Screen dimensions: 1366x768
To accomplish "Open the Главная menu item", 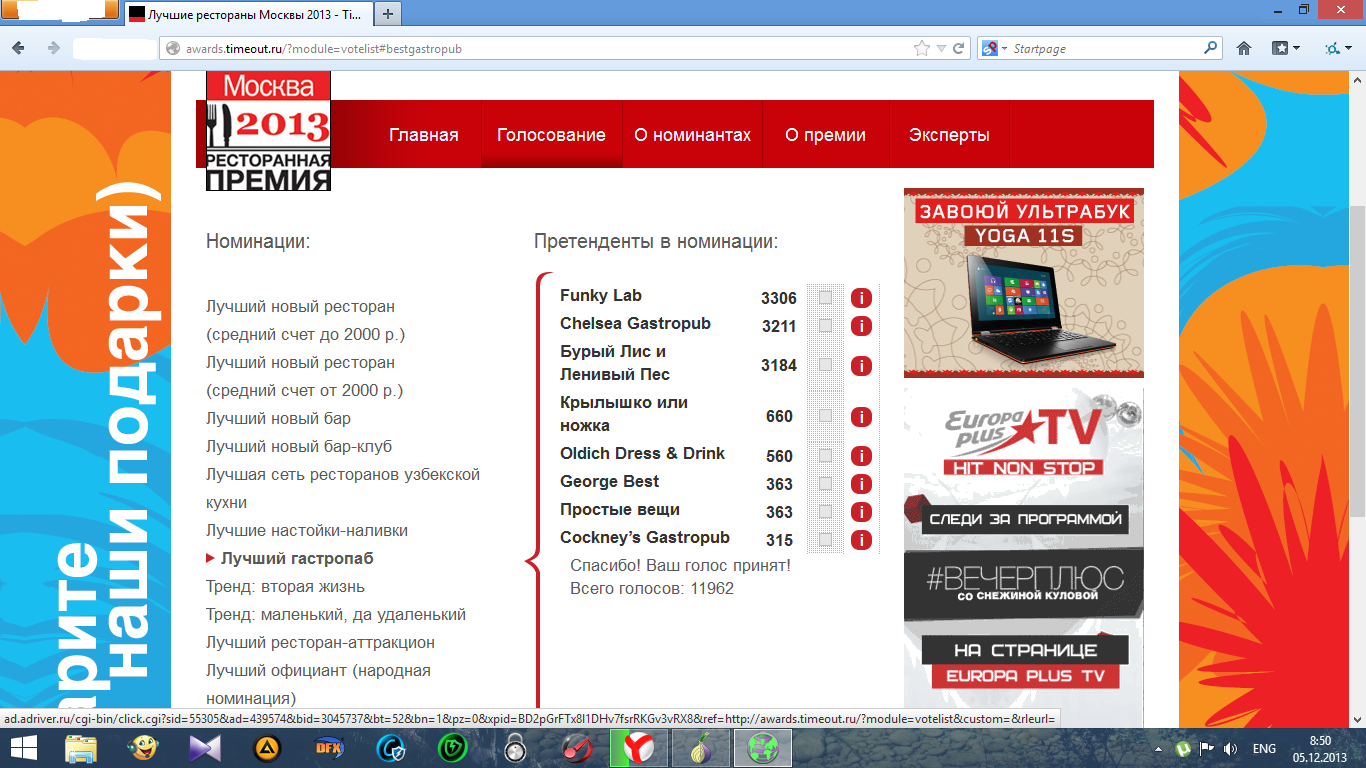I will [424, 135].
